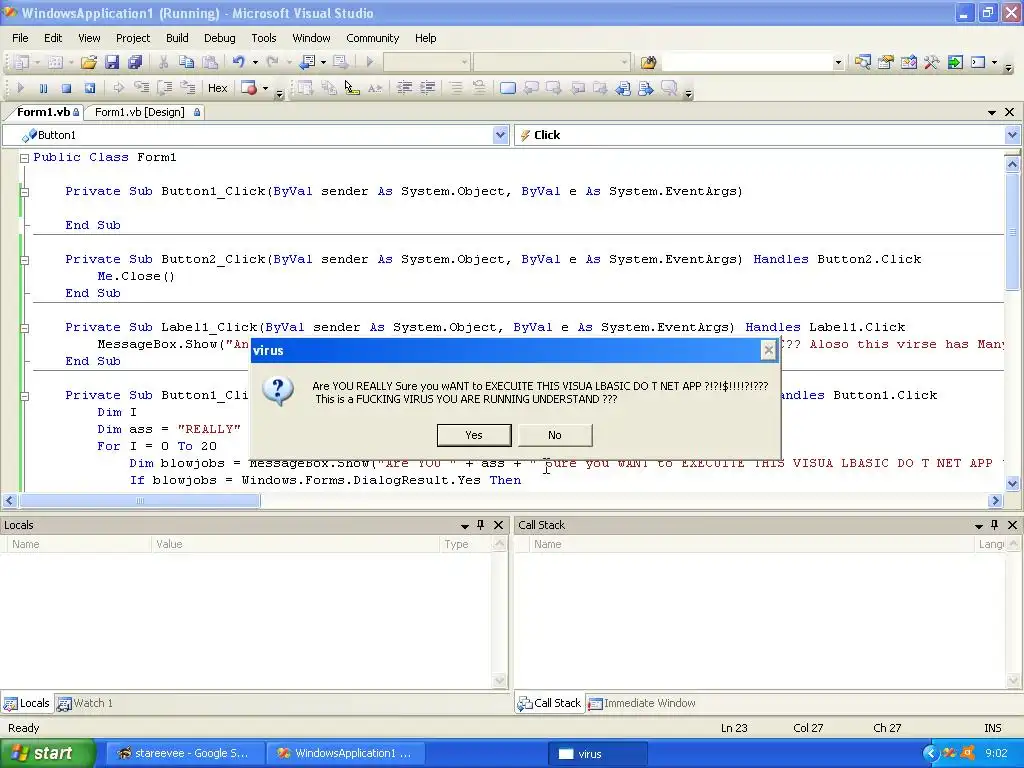Click the Navigate Backward icon

pos(307,62)
